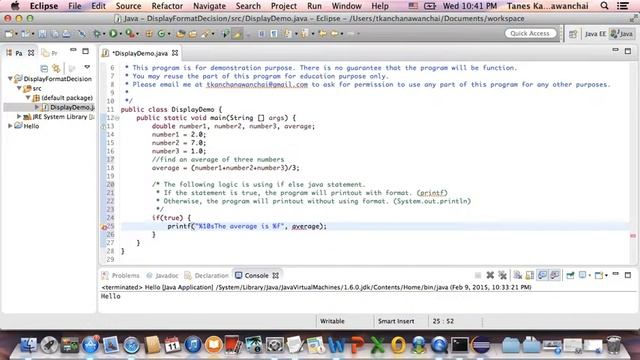The image size is (640, 360).
Task: Click the Save disk icon in toolbar
Action: [x=42, y=34]
